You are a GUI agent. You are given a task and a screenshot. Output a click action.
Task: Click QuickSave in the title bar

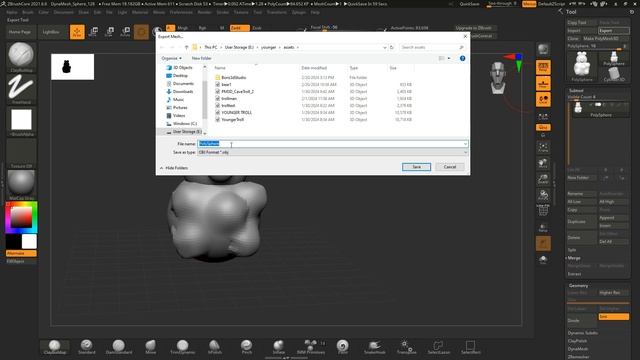click(x=469, y=4)
